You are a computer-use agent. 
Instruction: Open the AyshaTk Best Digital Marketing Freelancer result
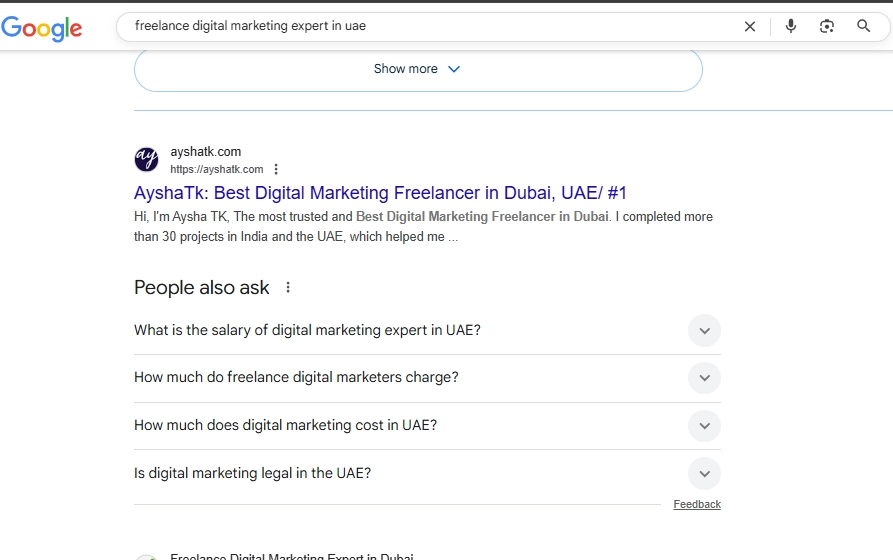pos(380,193)
